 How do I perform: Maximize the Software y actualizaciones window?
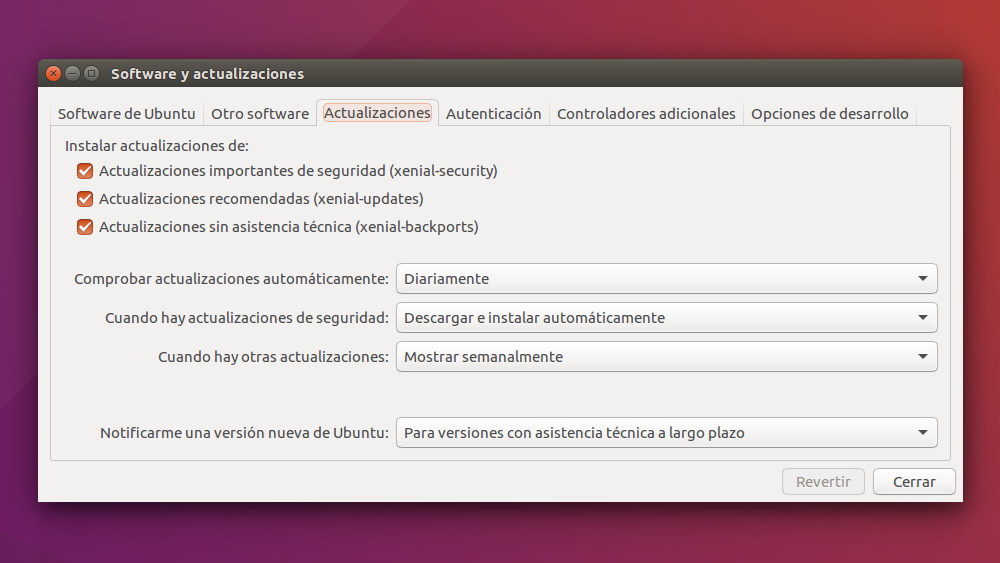tap(92, 73)
